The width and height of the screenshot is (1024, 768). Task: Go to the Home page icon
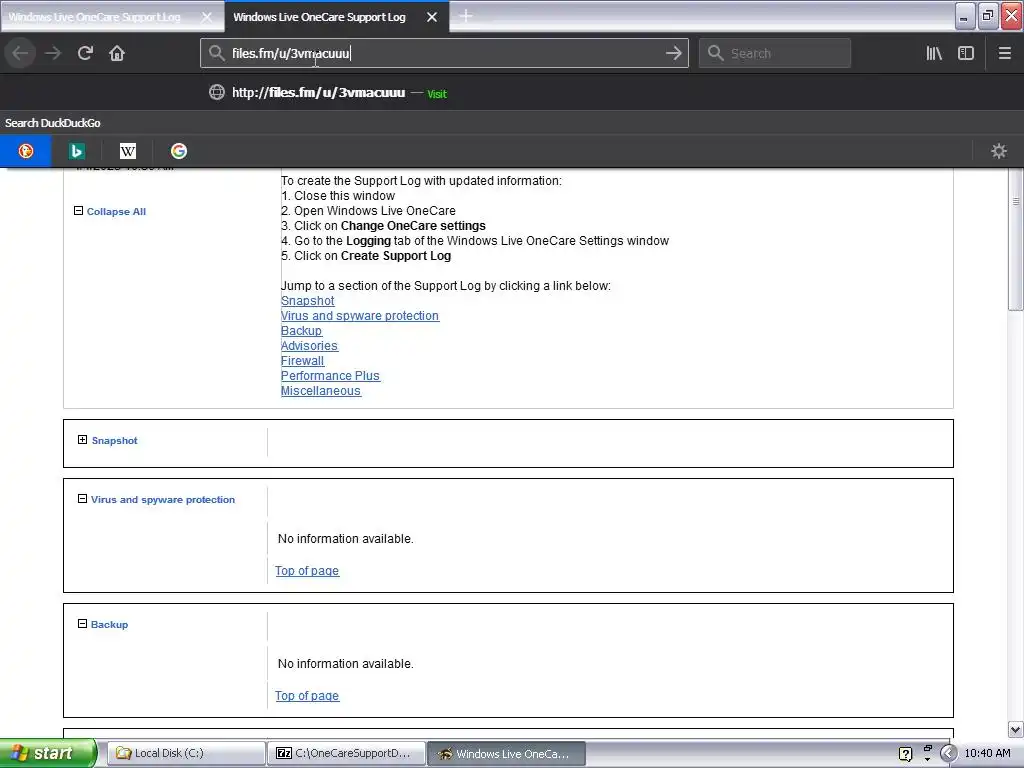[117, 53]
